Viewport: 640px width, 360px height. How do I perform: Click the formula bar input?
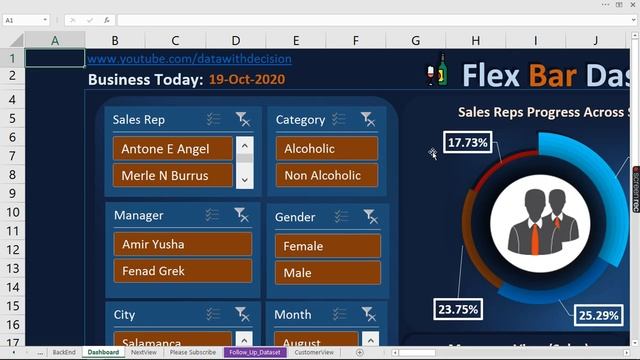coord(373,20)
